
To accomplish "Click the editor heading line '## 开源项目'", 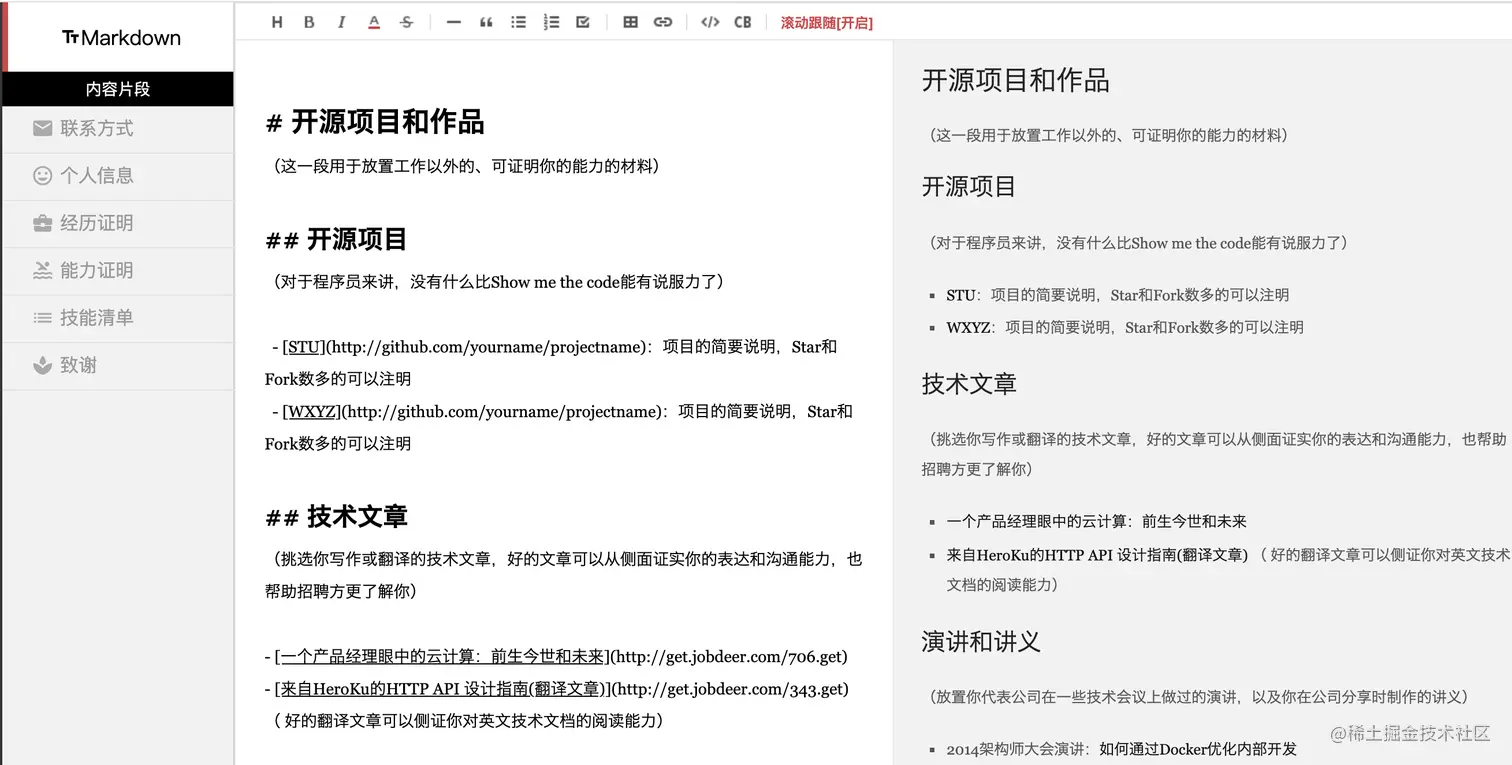I will [x=336, y=239].
